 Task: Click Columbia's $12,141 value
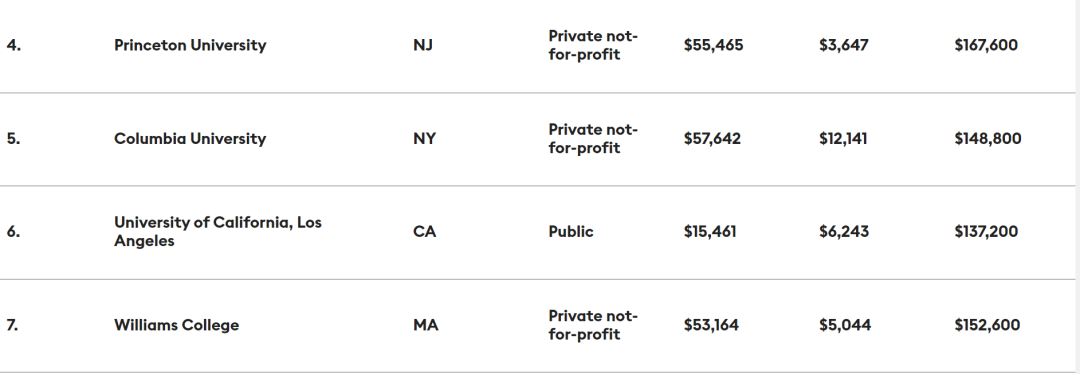click(843, 138)
